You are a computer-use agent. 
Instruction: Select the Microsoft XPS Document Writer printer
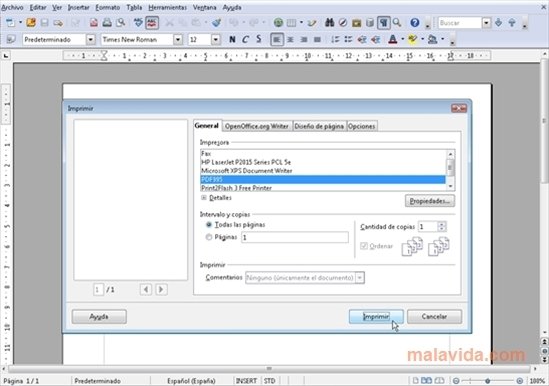[246, 171]
